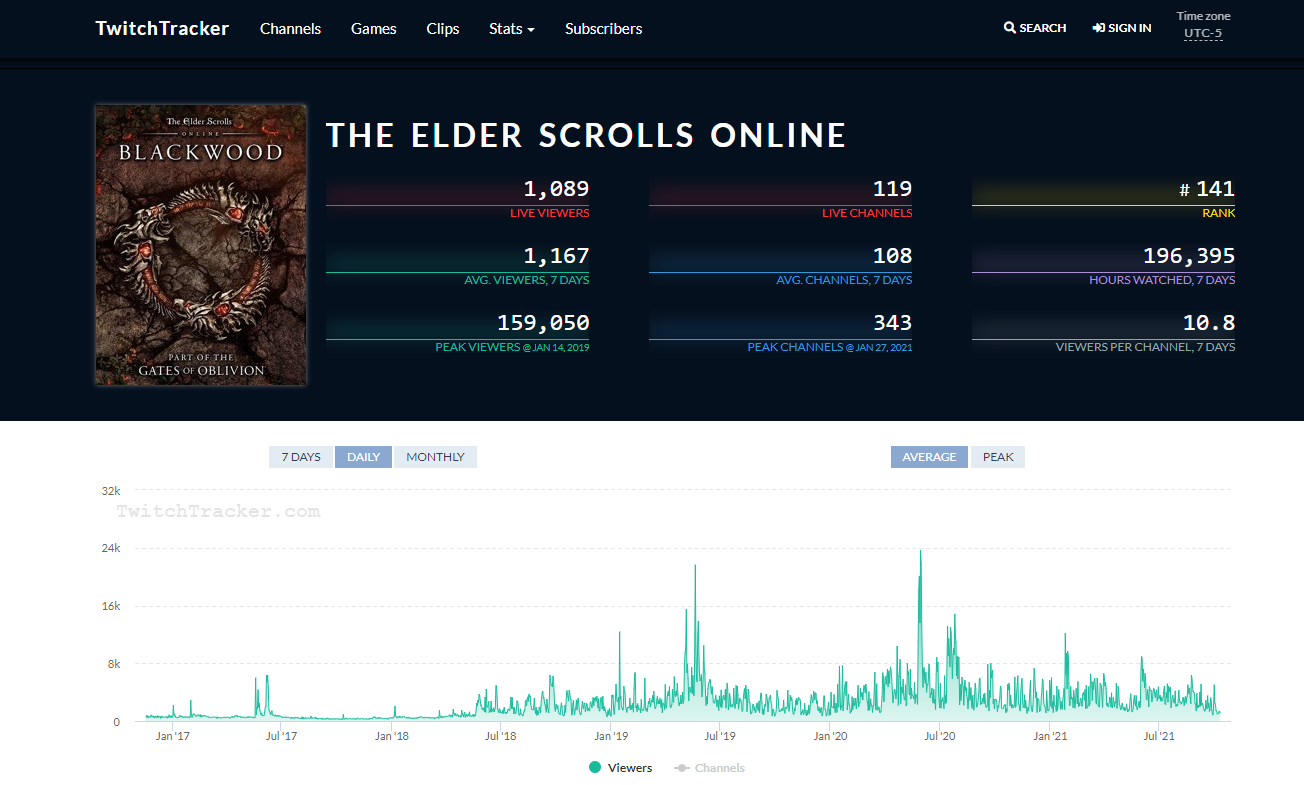Click the 1,089 live viewers value
The width and height of the screenshot is (1304, 785).
pos(556,188)
